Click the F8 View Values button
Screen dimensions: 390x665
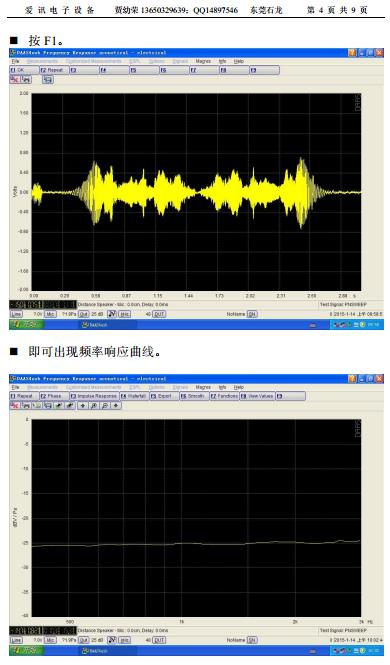[257, 396]
